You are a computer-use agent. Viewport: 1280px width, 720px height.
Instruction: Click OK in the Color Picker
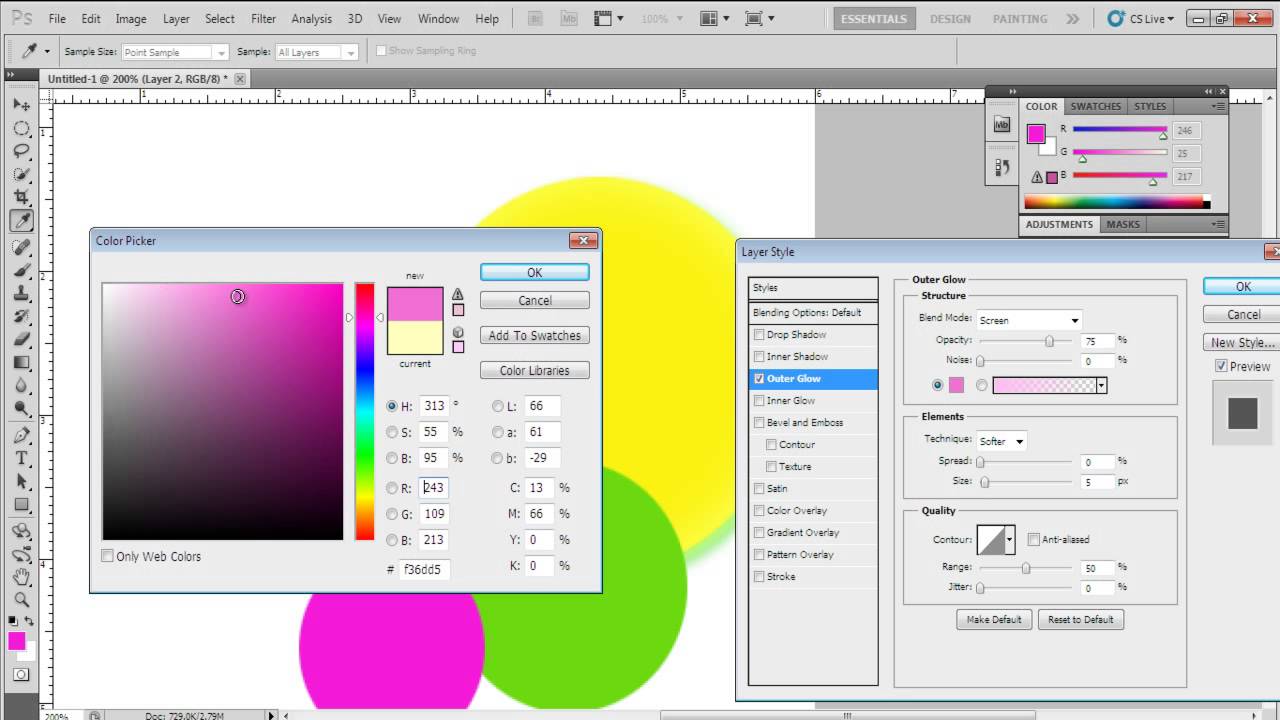click(x=535, y=272)
